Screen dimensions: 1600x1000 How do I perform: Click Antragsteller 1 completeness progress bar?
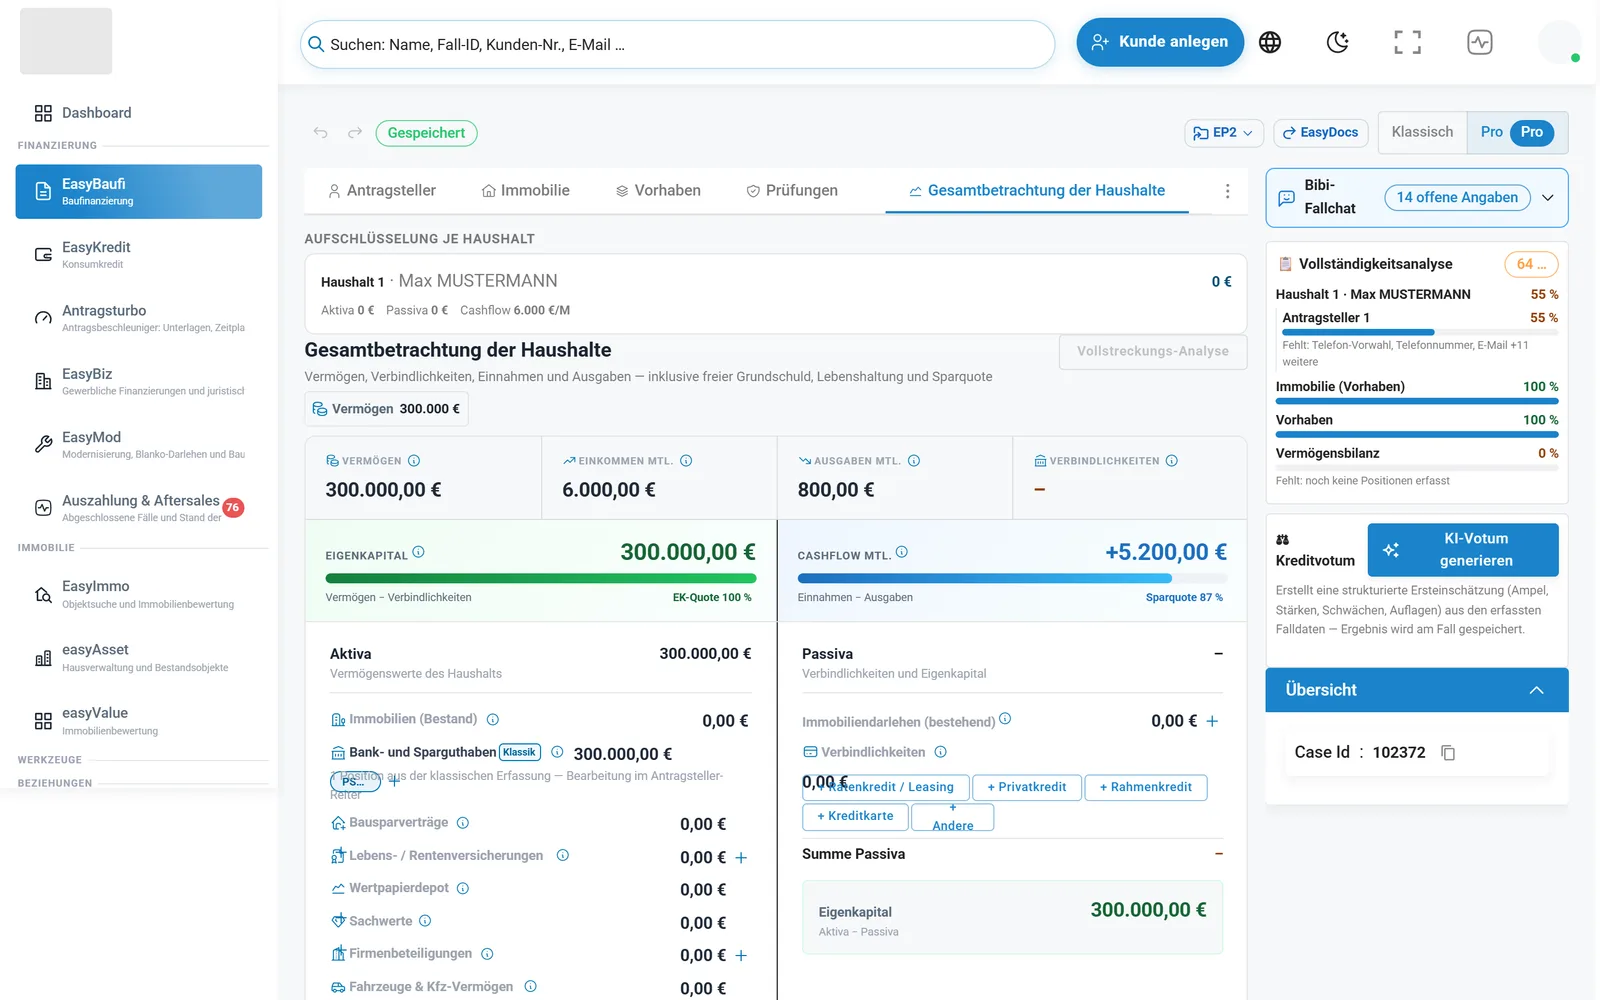(1420, 332)
